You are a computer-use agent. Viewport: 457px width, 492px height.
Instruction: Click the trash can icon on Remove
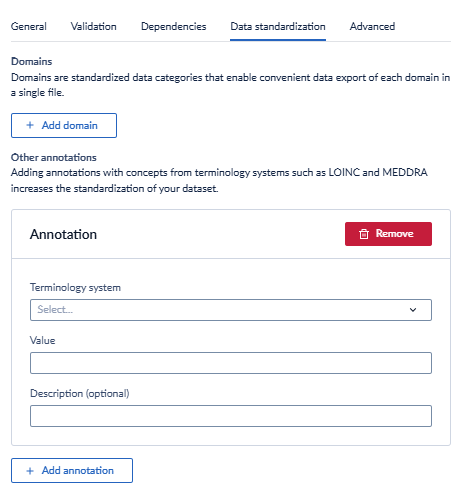tap(364, 234)
